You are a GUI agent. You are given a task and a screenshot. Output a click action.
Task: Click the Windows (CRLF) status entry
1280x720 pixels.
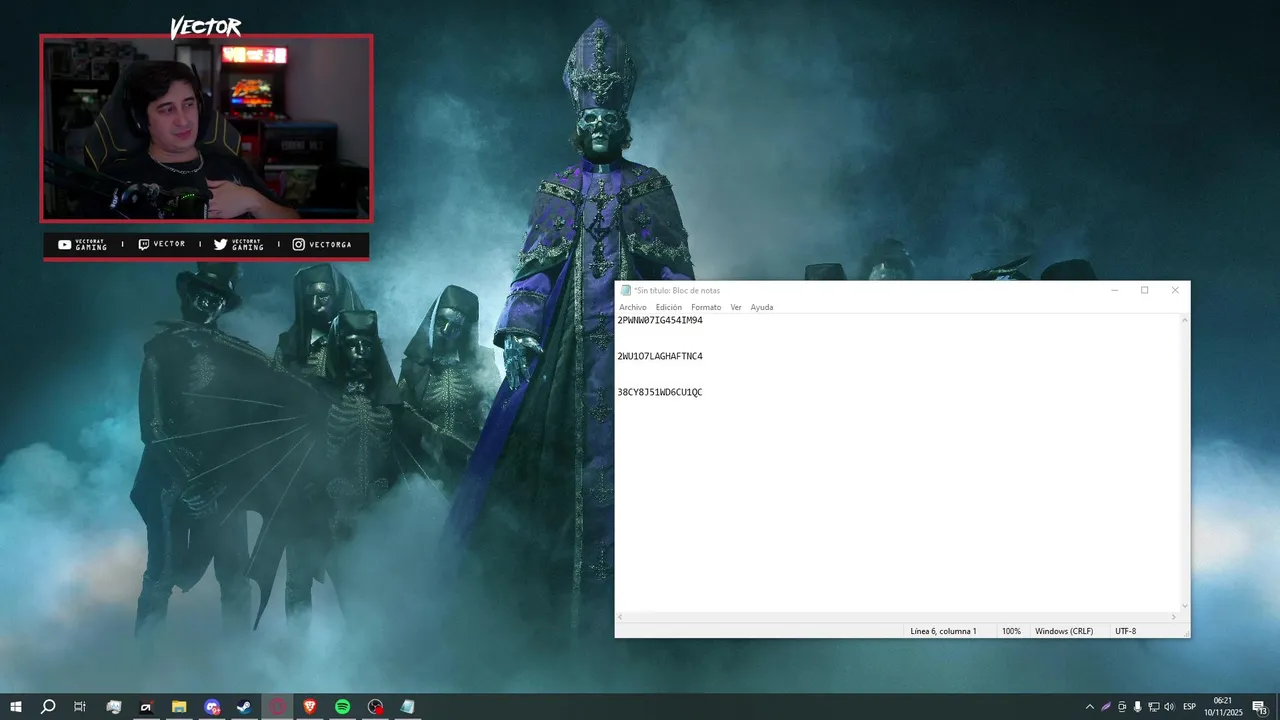[1064, 631]
